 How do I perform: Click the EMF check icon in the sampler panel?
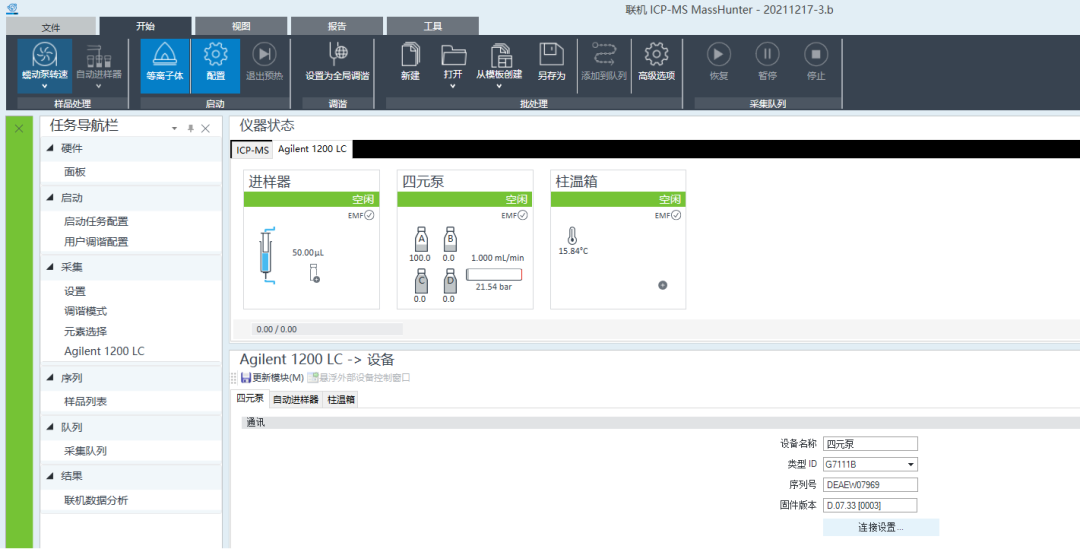(x=369, y=216)
